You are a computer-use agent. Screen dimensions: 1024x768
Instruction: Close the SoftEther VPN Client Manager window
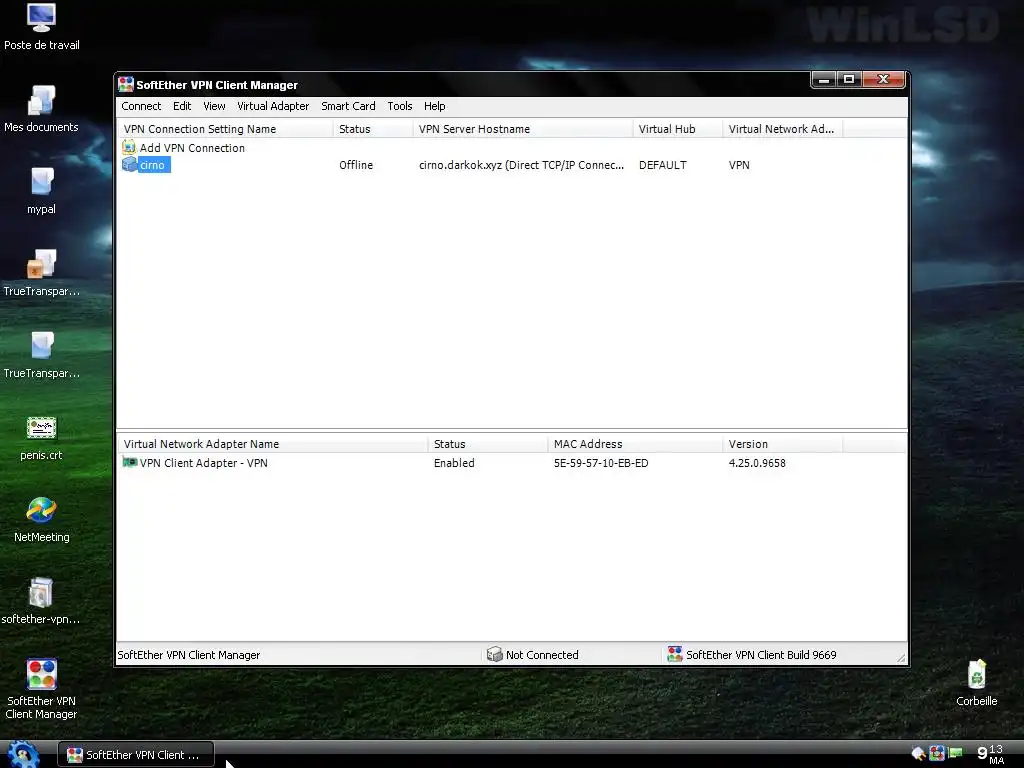pos(884,80)
